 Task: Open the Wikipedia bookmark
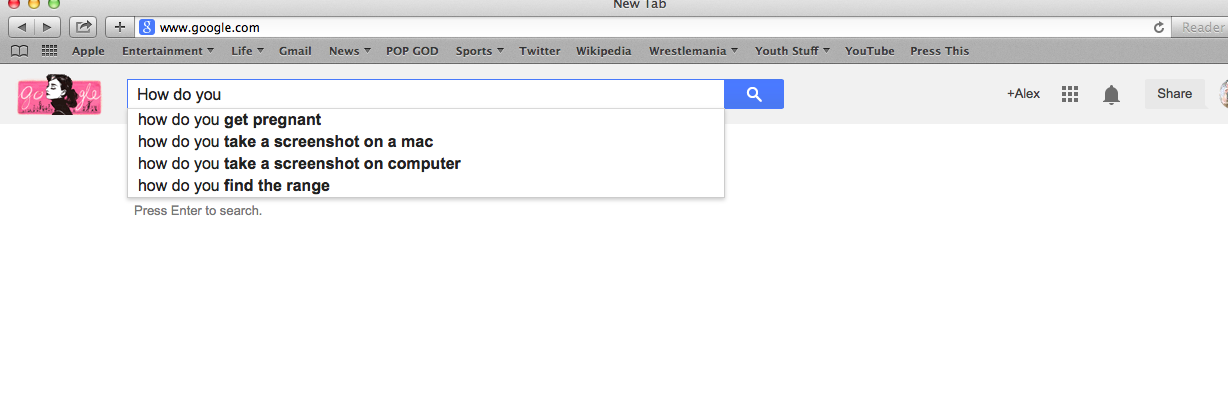point(603,51)
